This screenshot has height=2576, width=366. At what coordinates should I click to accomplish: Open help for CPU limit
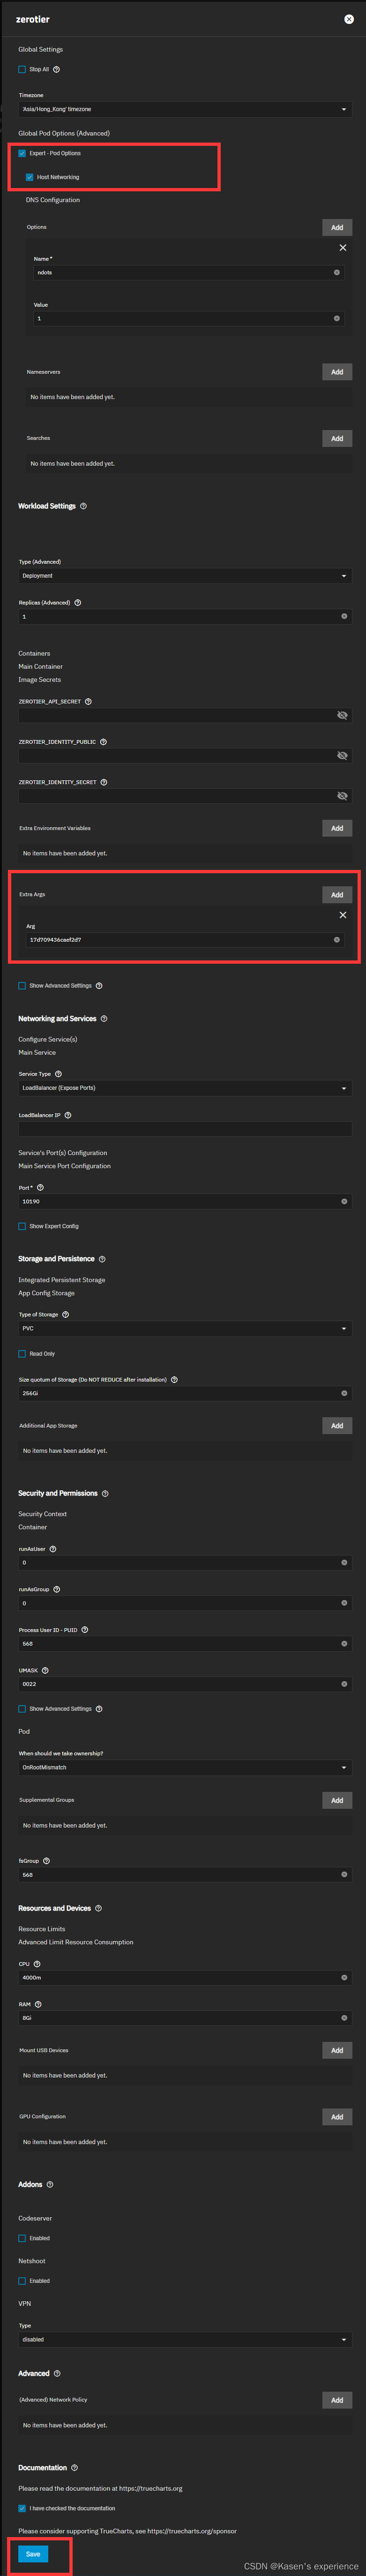37,1963
